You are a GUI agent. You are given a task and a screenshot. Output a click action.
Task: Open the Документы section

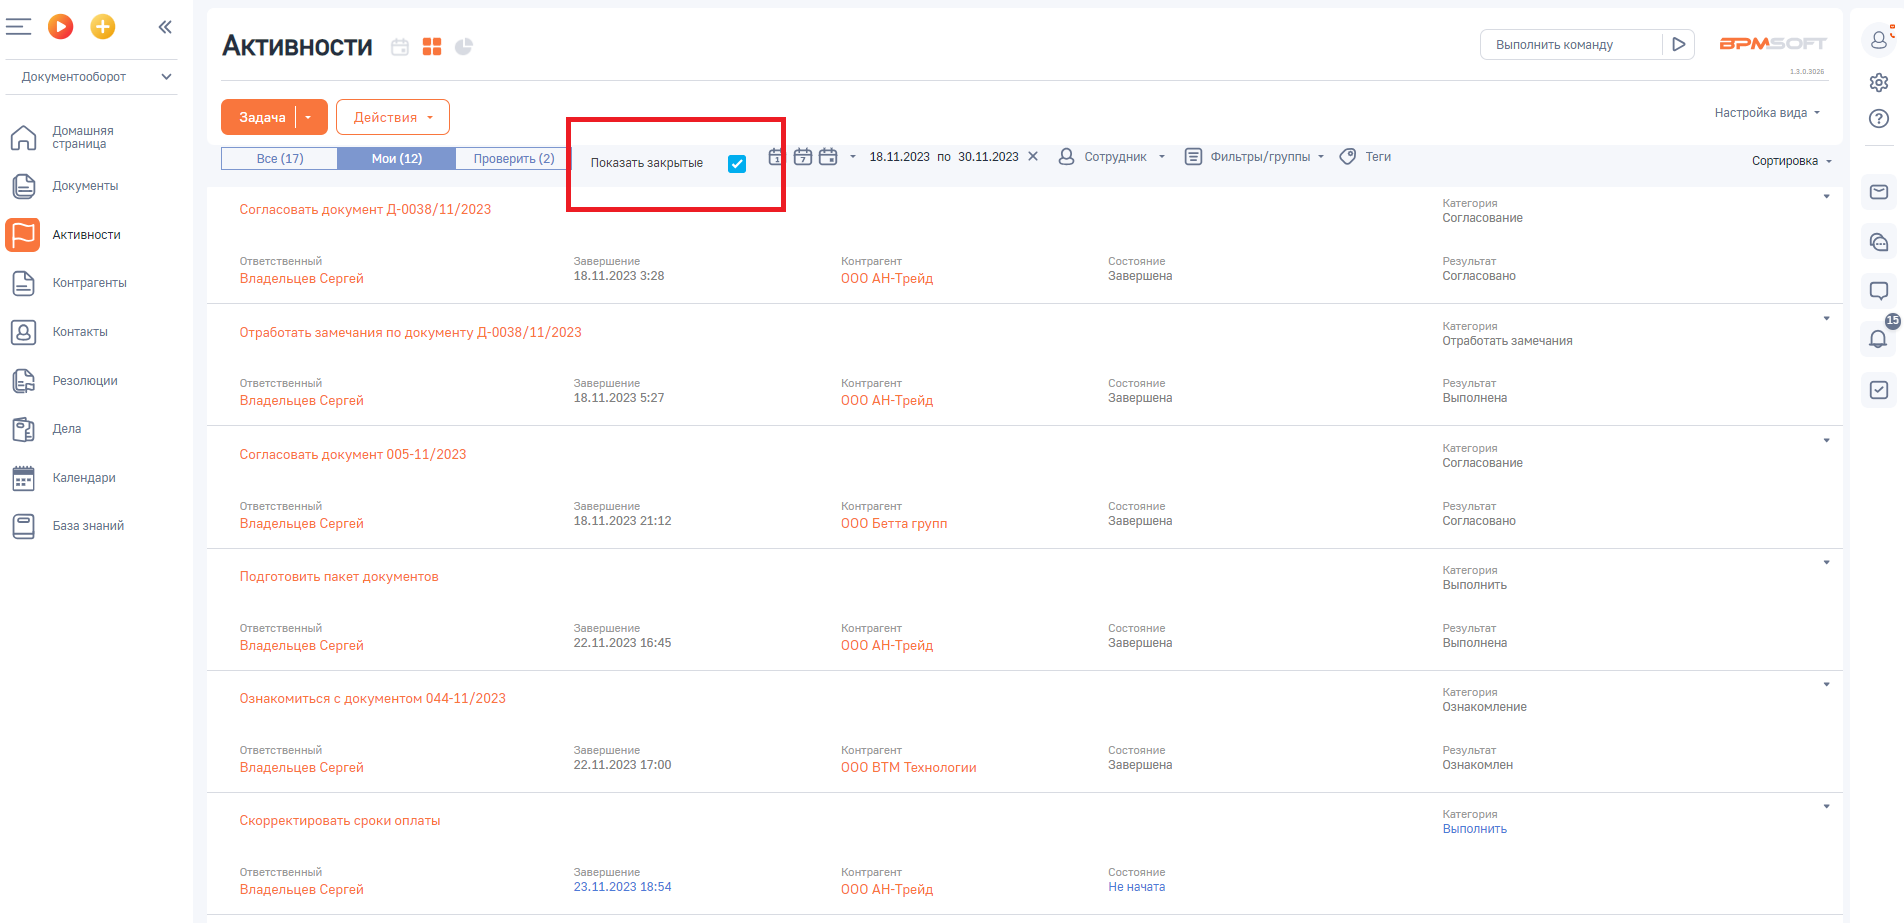[x=85, y=186]
